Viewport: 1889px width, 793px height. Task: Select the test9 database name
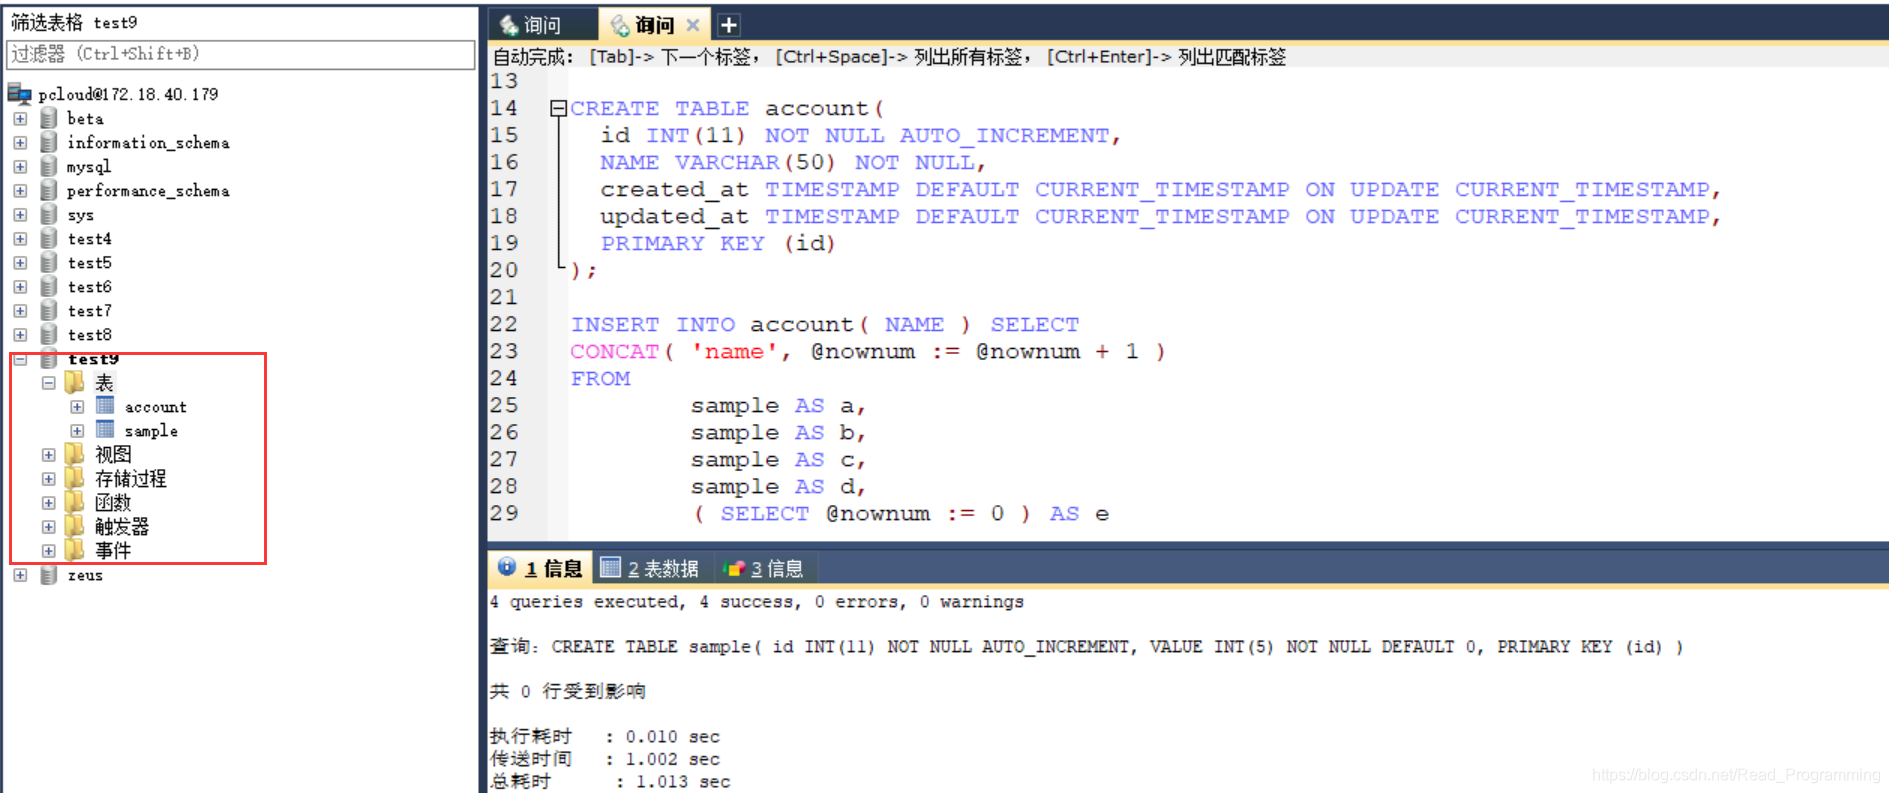click(x=93, y=359)
